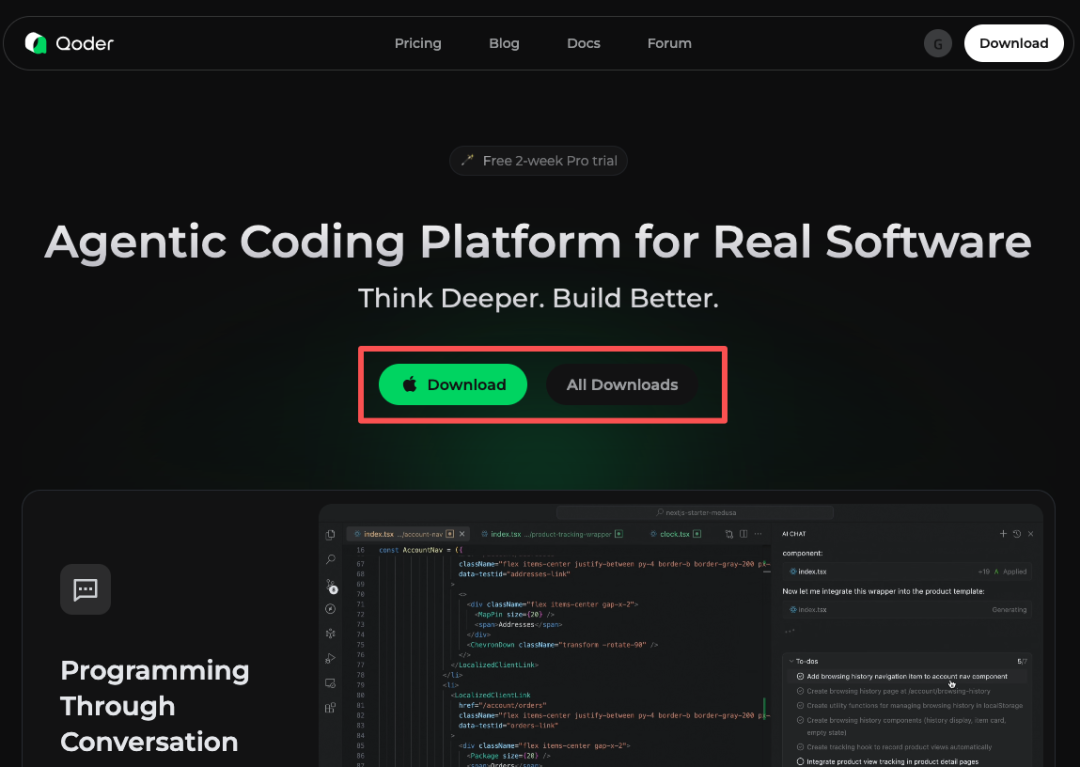The height and width of the screenshot is (767, 1080).
Task: Check the 'Integrate product view tracking' to-do
Action: (800, 761)
